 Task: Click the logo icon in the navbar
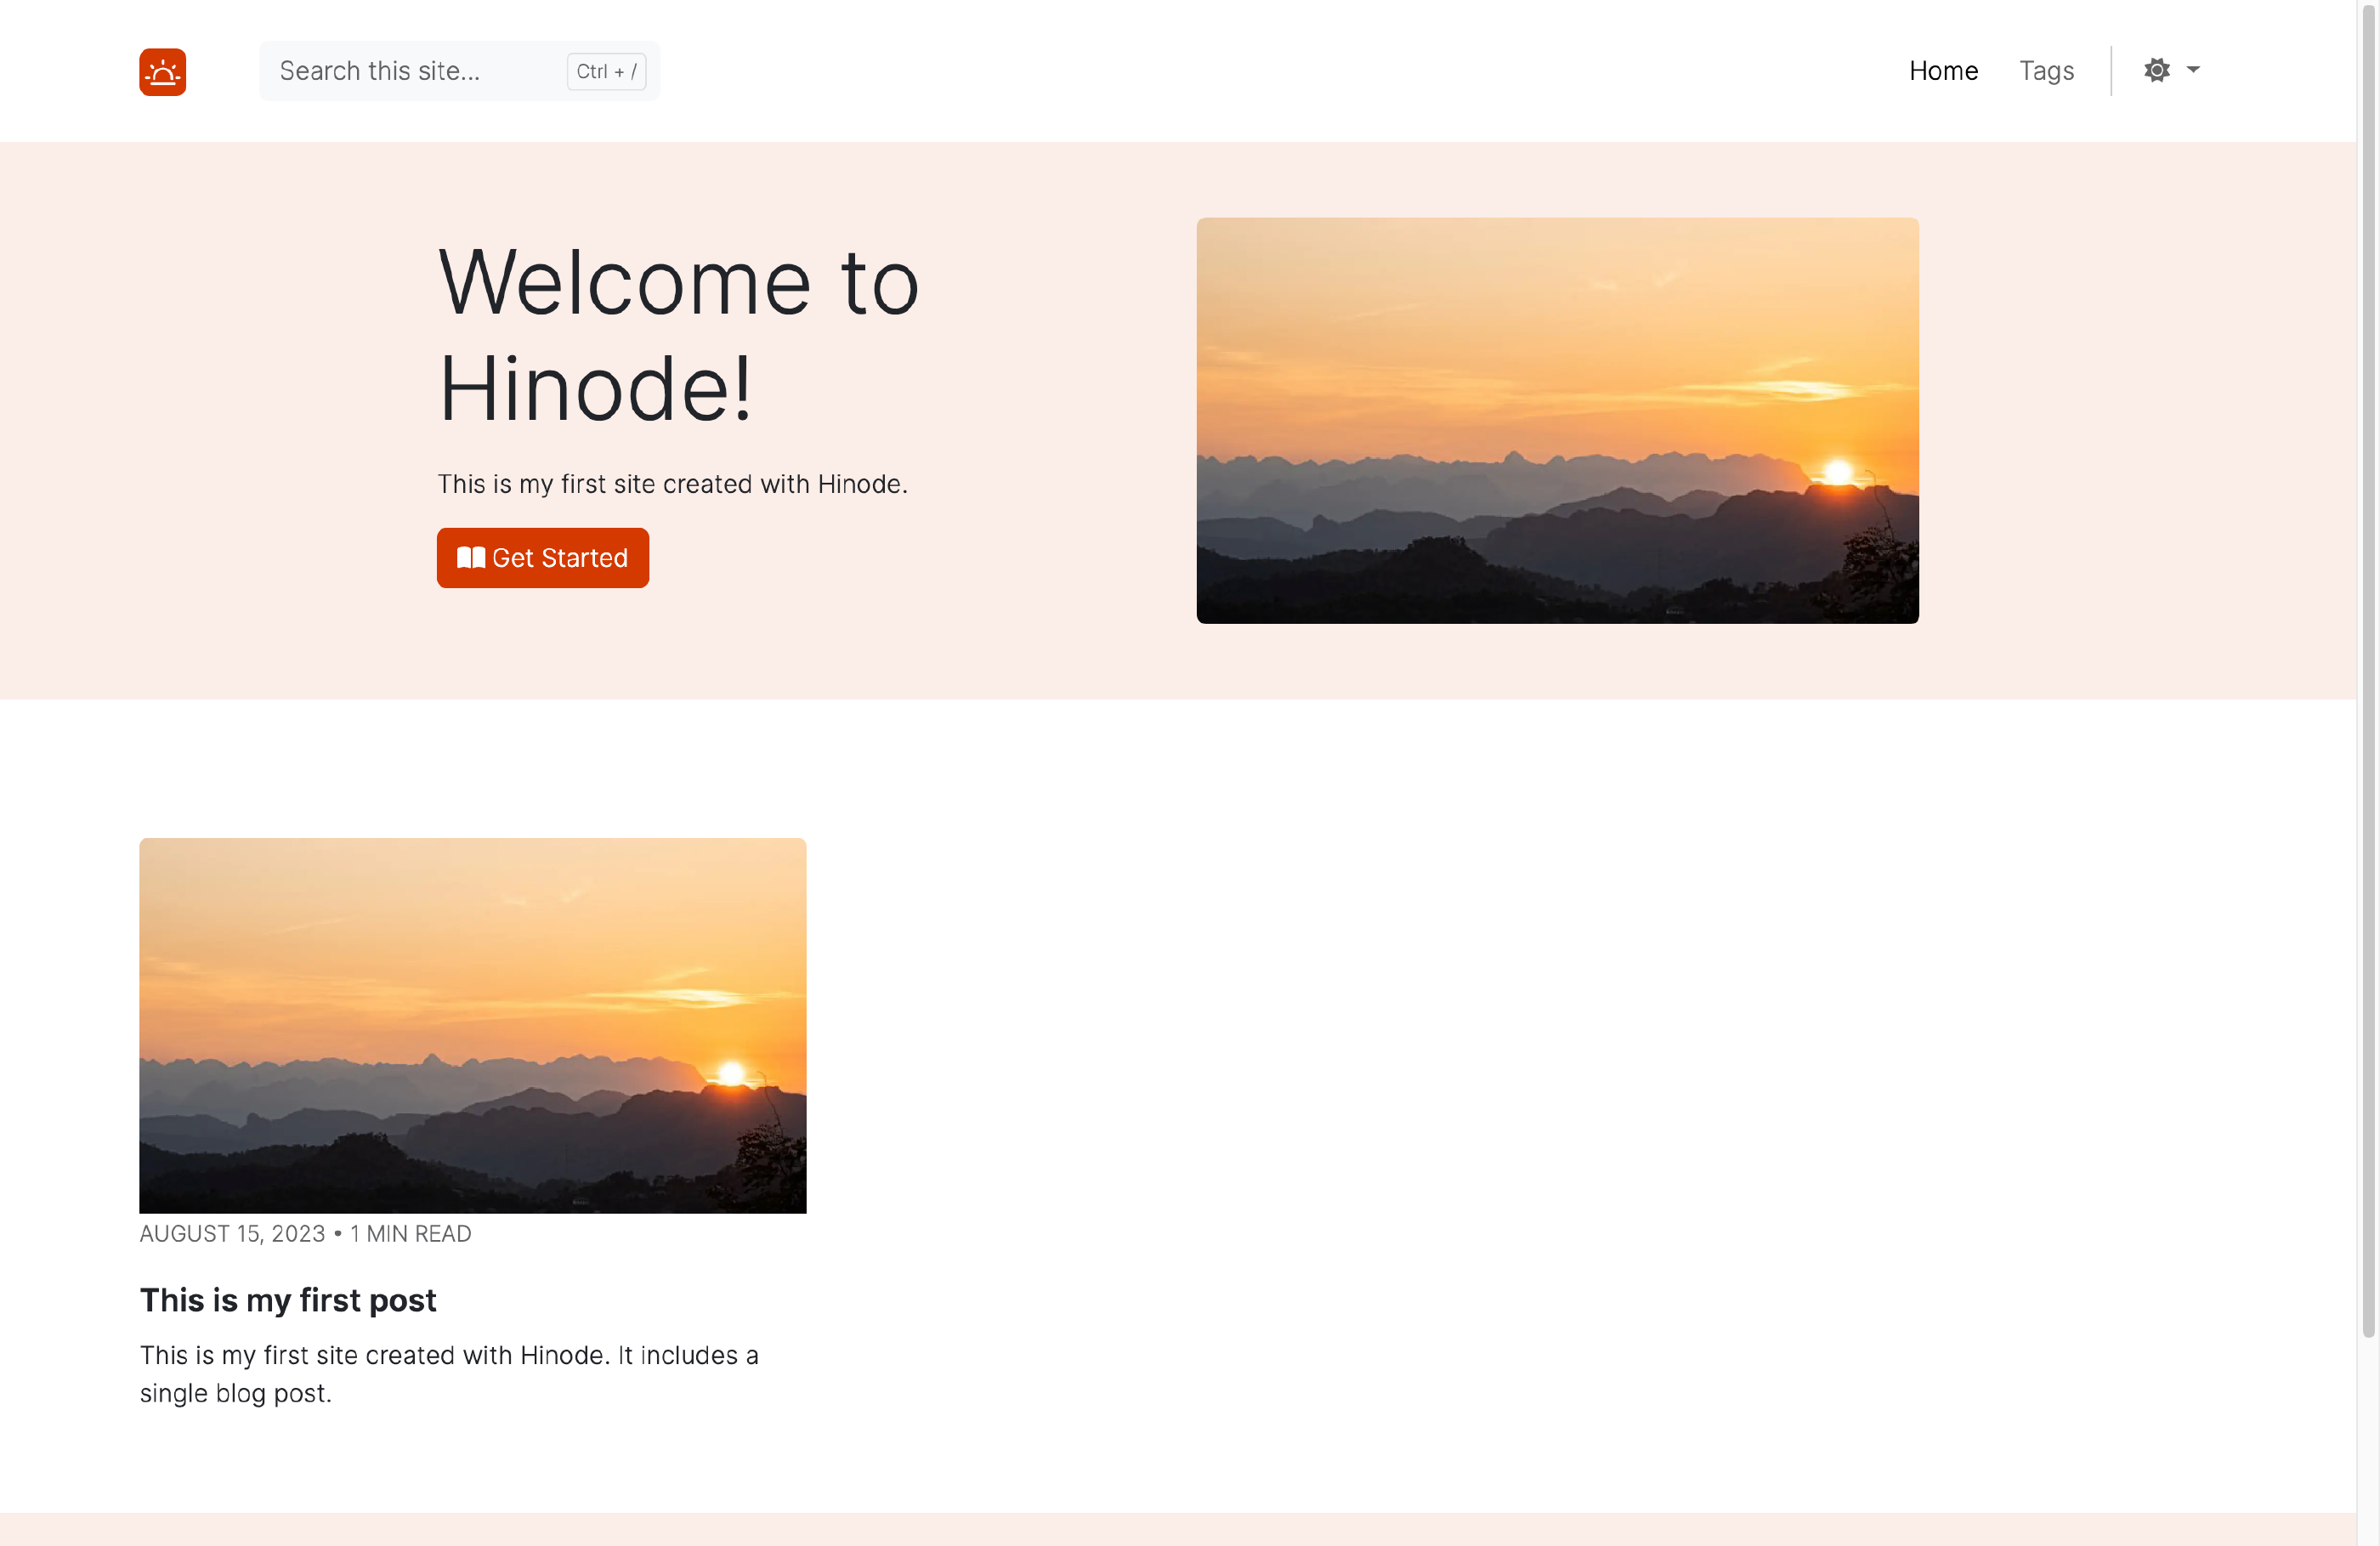(x=162, y=71)
